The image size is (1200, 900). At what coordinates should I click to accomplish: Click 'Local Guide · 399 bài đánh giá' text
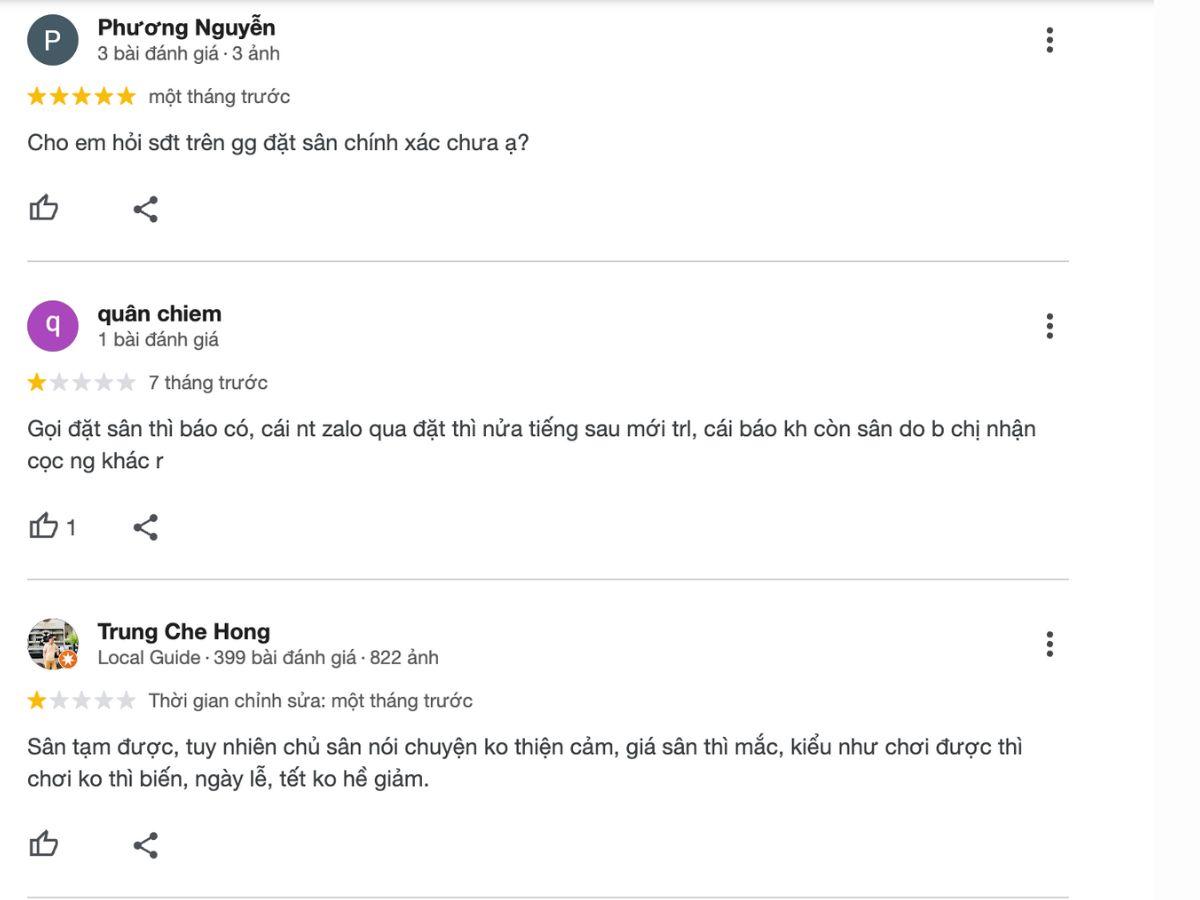point(227,657)
